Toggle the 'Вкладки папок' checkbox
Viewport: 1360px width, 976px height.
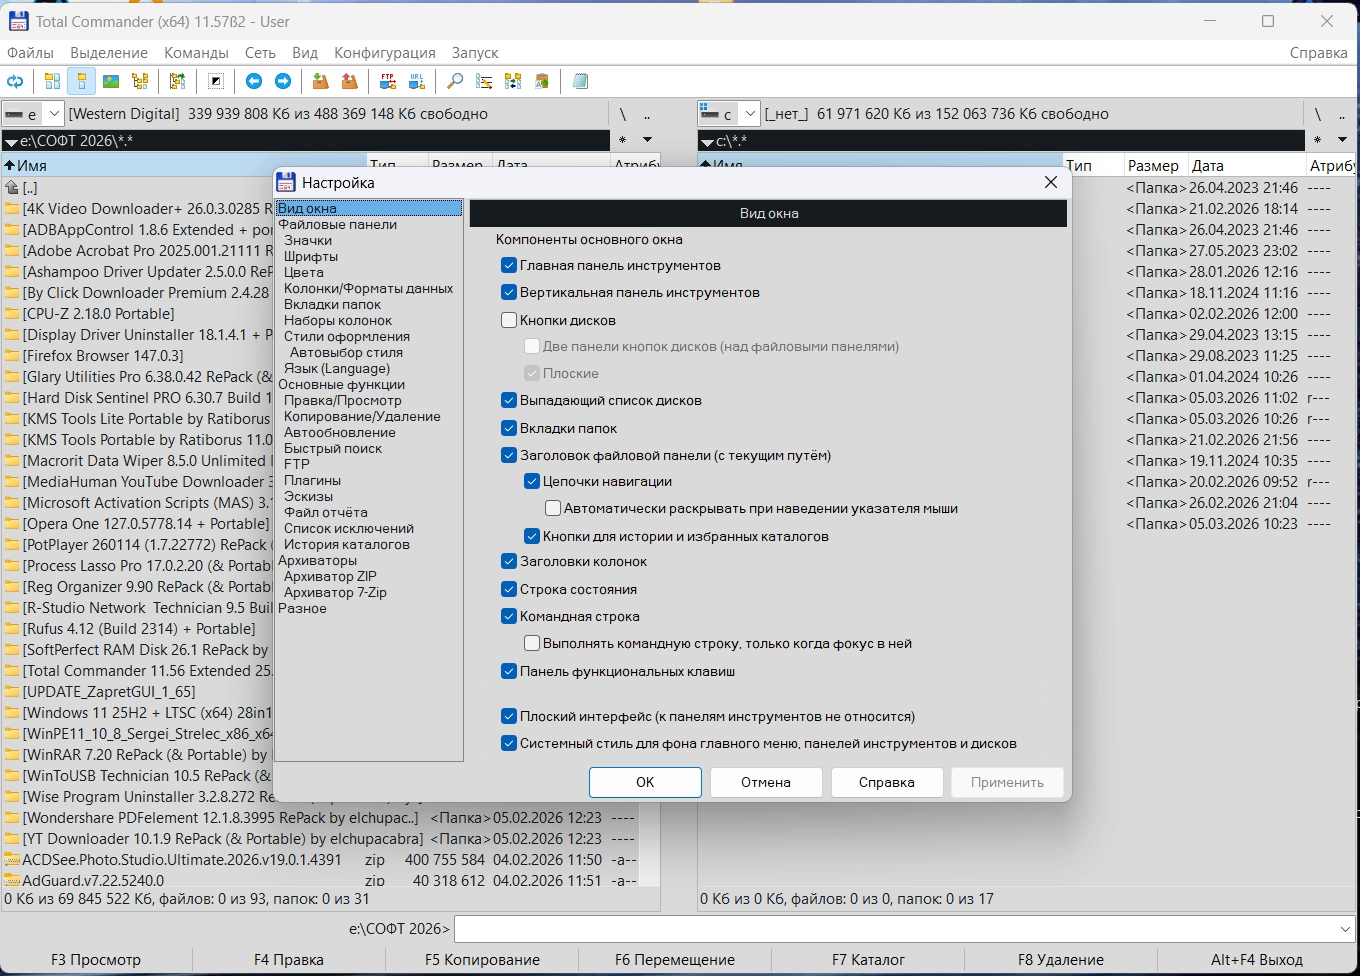point(509,429)
